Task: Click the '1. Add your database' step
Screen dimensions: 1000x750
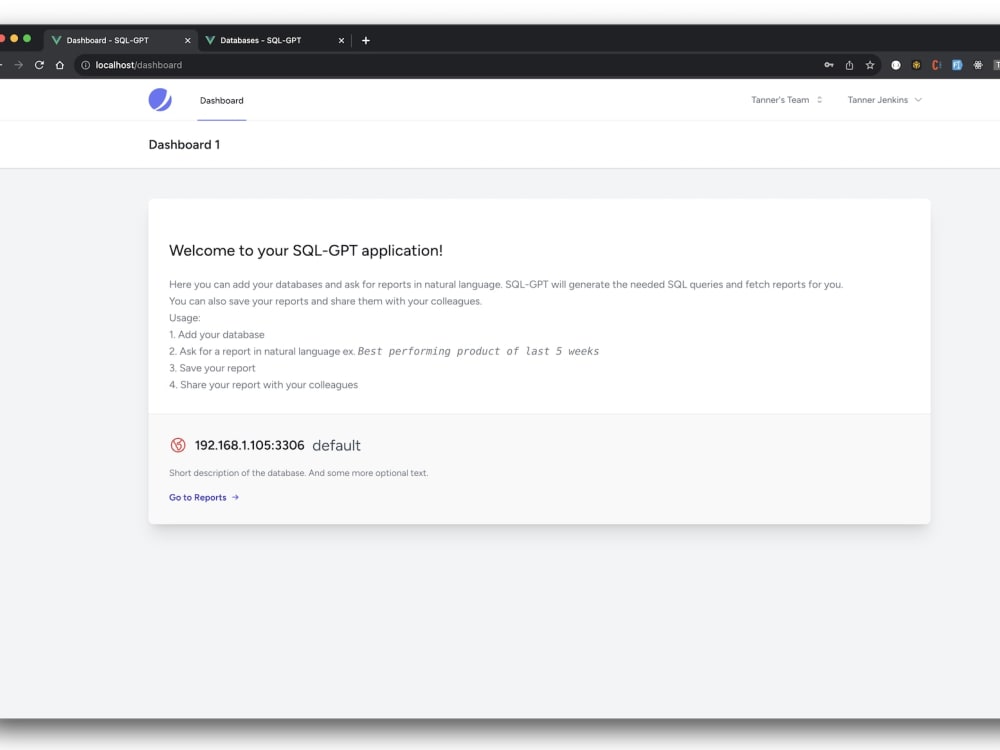Action: pos(217,335)
